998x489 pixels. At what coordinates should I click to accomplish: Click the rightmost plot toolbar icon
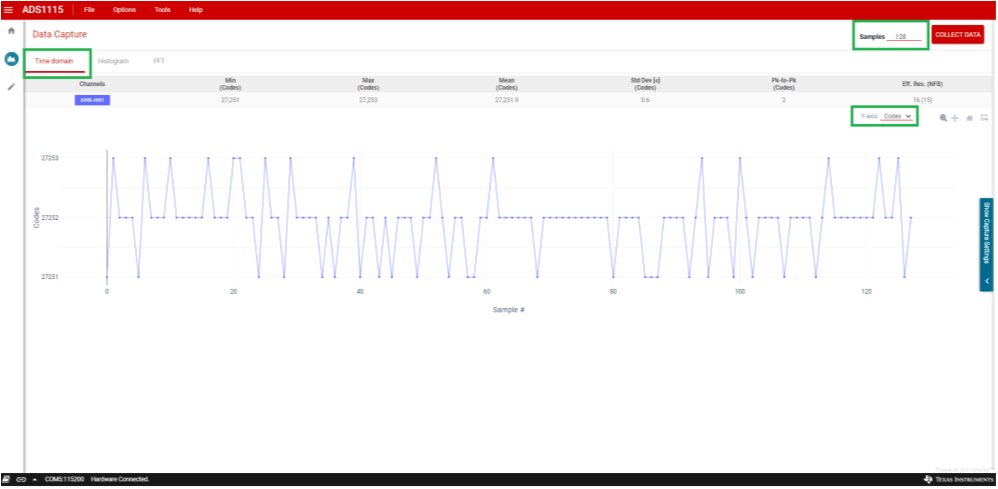click(x=984, y=118)
